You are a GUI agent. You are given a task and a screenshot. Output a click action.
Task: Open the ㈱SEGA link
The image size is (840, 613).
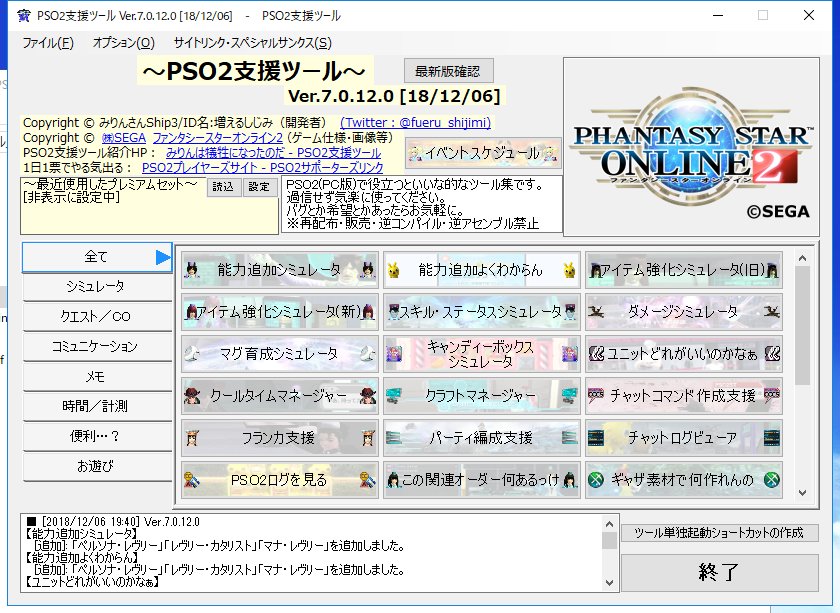[x=124, y=138]
